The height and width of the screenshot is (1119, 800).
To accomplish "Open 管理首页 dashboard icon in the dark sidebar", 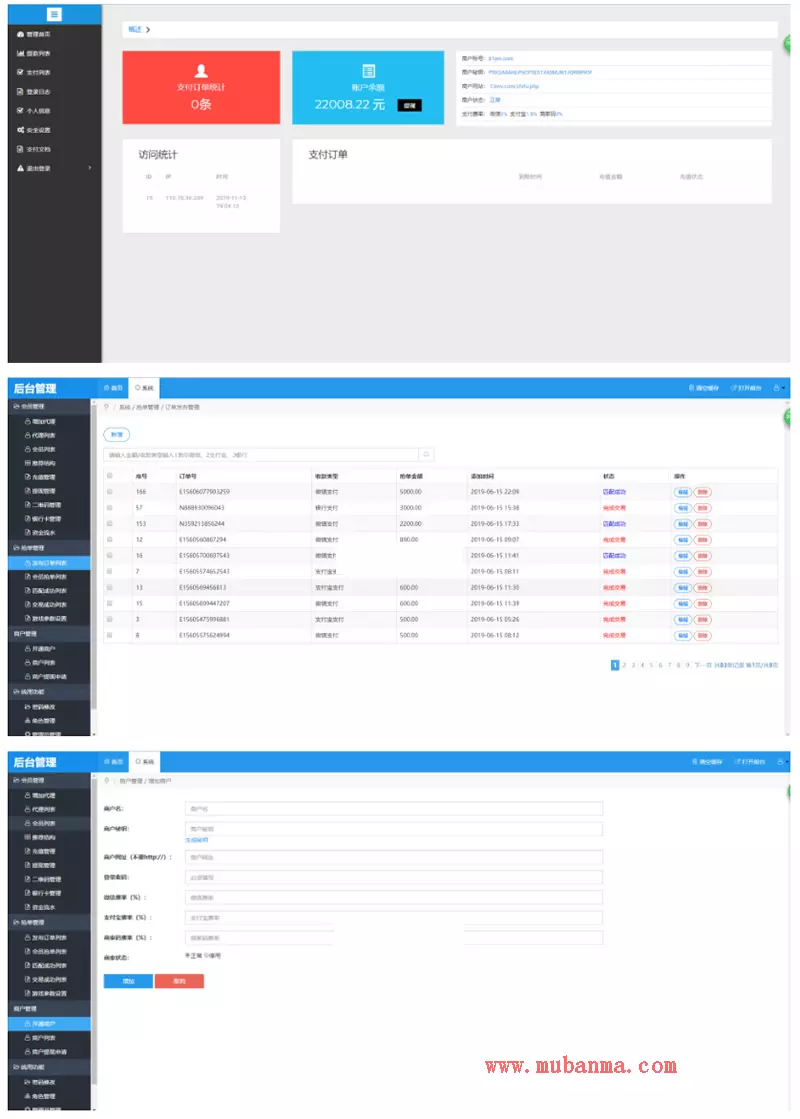I will pos(21,34).
